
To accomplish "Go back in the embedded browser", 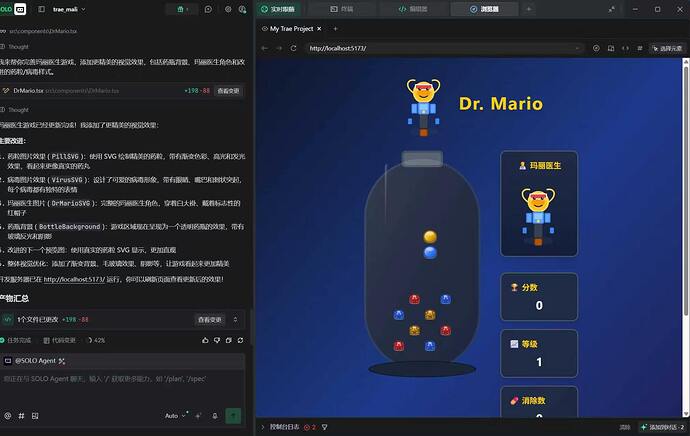I will tap(264, 48).
